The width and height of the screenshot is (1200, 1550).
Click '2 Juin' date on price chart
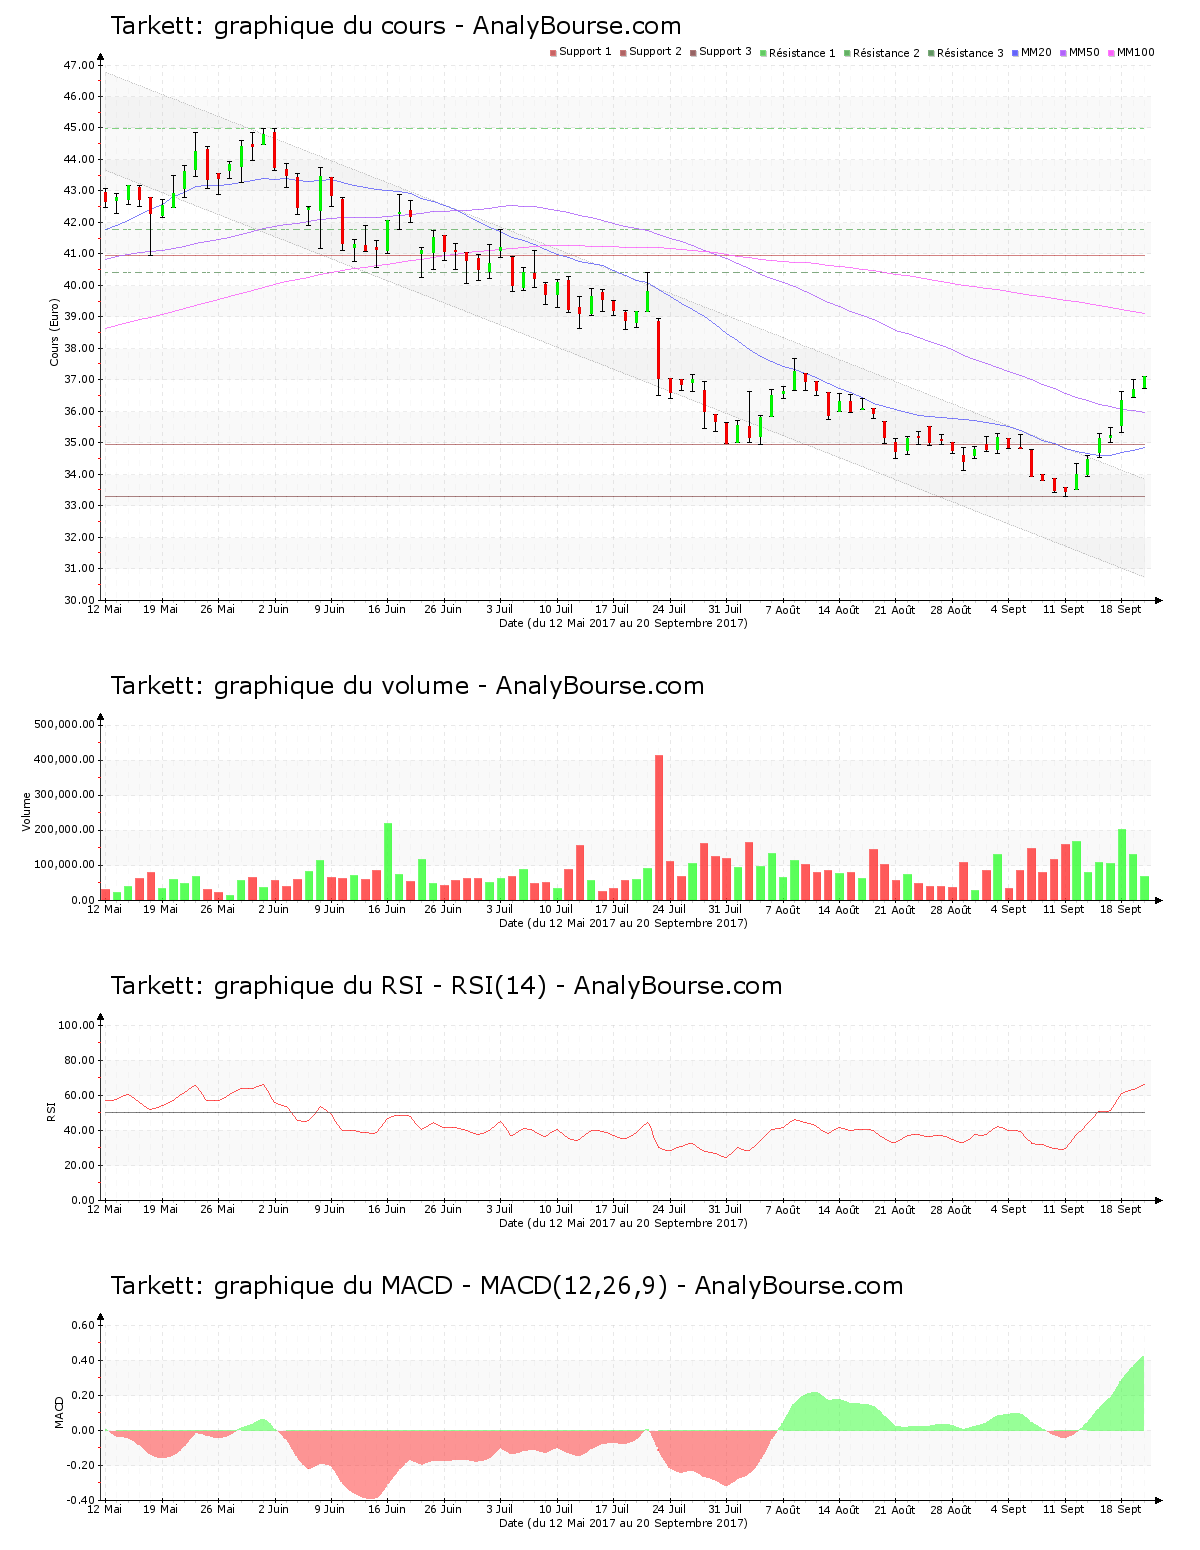click(x=273, y=609)
